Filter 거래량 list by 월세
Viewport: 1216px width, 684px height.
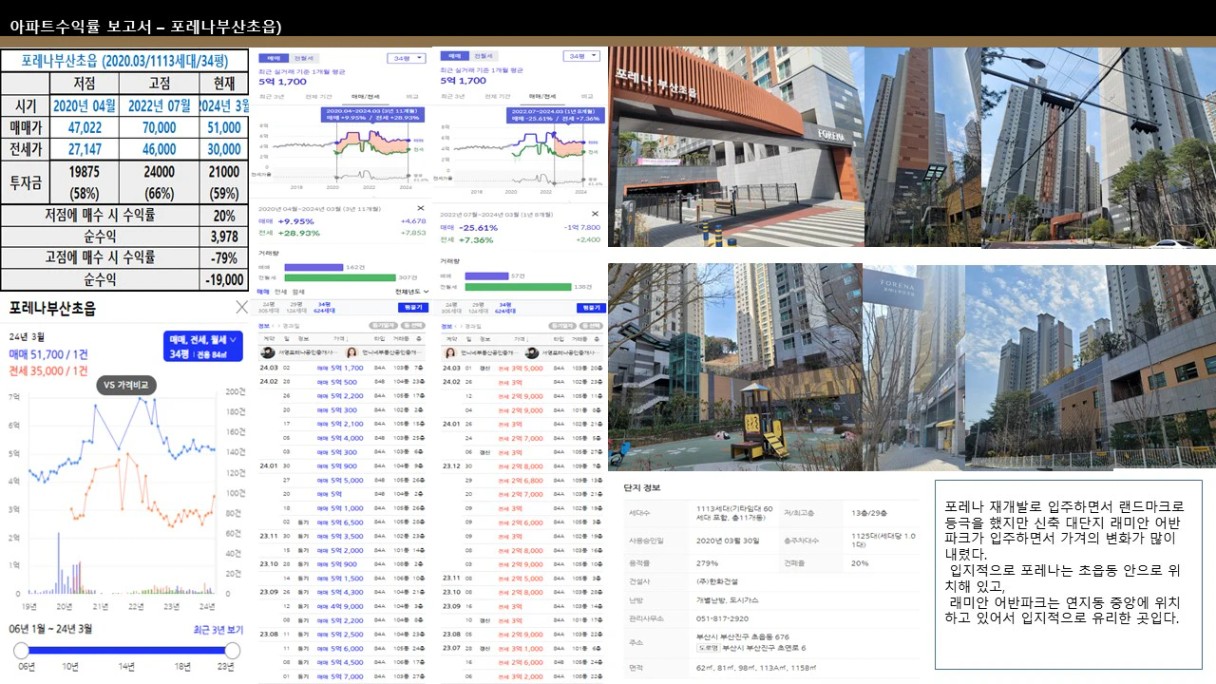point(297,292)
